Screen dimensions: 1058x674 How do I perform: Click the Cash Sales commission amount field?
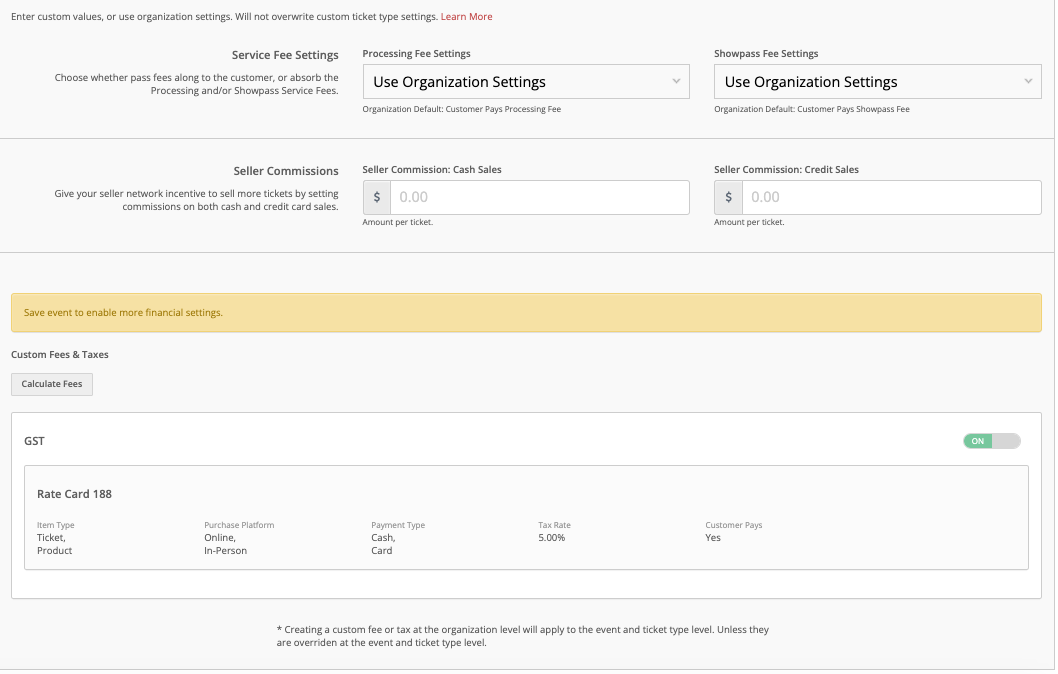[539, 197]
